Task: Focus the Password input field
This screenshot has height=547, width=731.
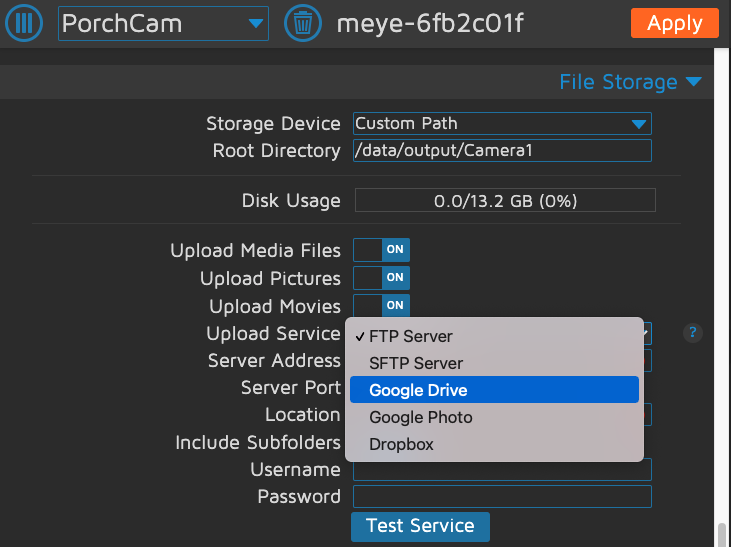Action: (502, 497)
